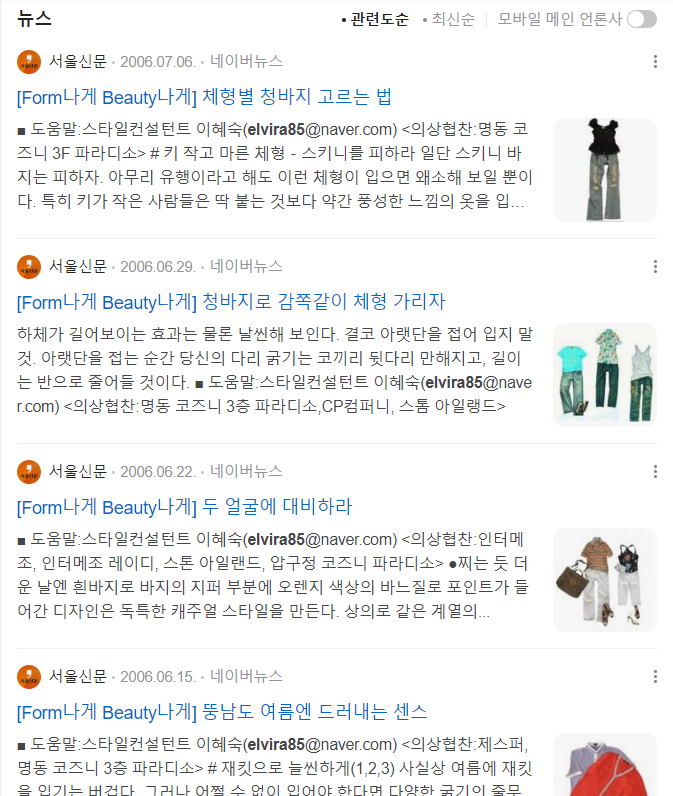
Task: Open the white pants and bag thumbnail
Action: 605,580
